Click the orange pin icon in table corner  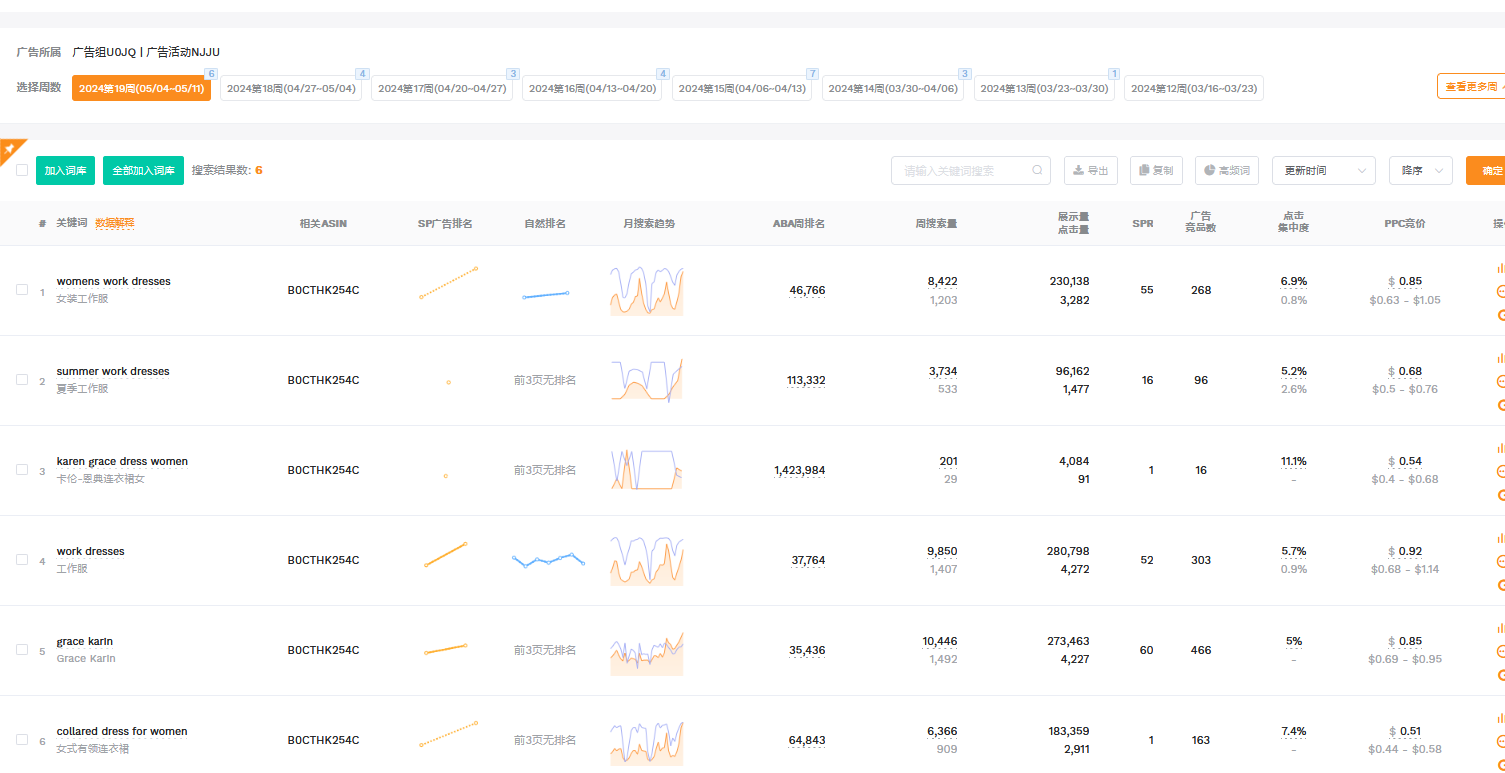(x=9, y=149)
